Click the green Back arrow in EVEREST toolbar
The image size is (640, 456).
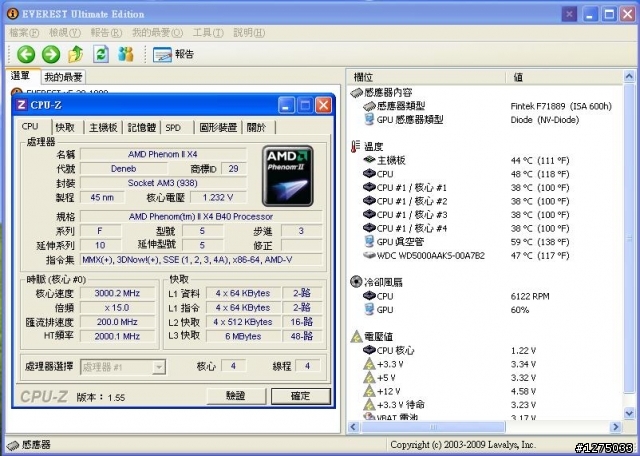26,54
